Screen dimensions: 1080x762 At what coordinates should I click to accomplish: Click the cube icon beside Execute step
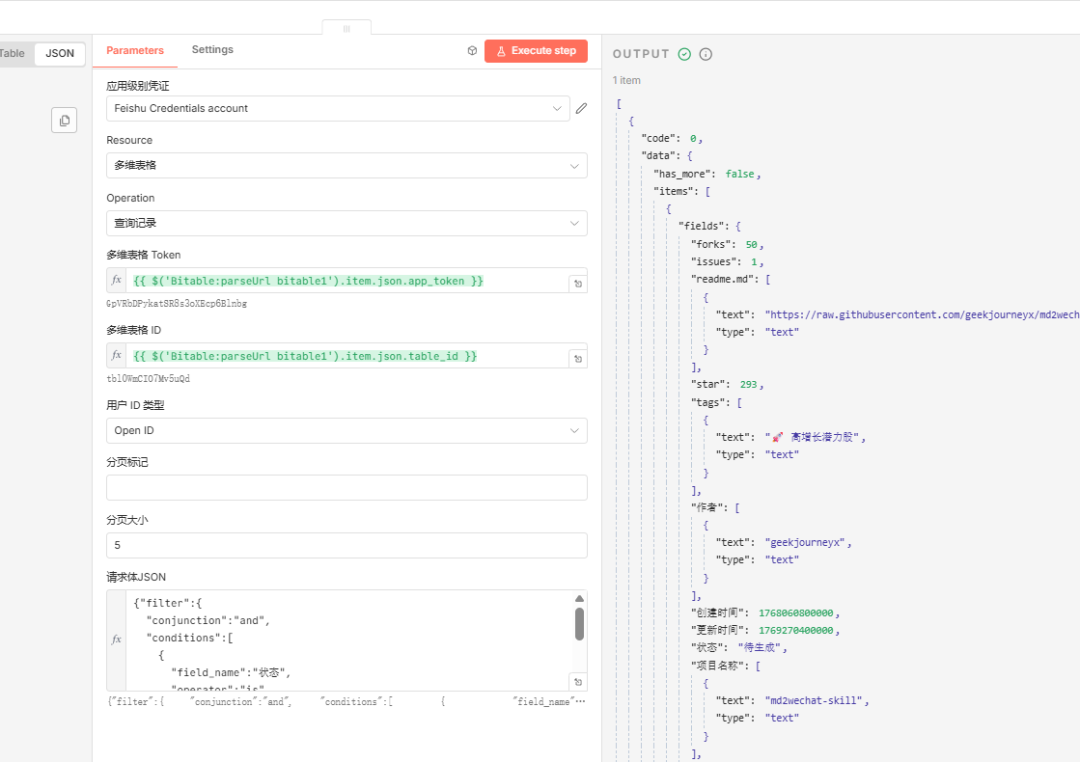pos(472,51)
